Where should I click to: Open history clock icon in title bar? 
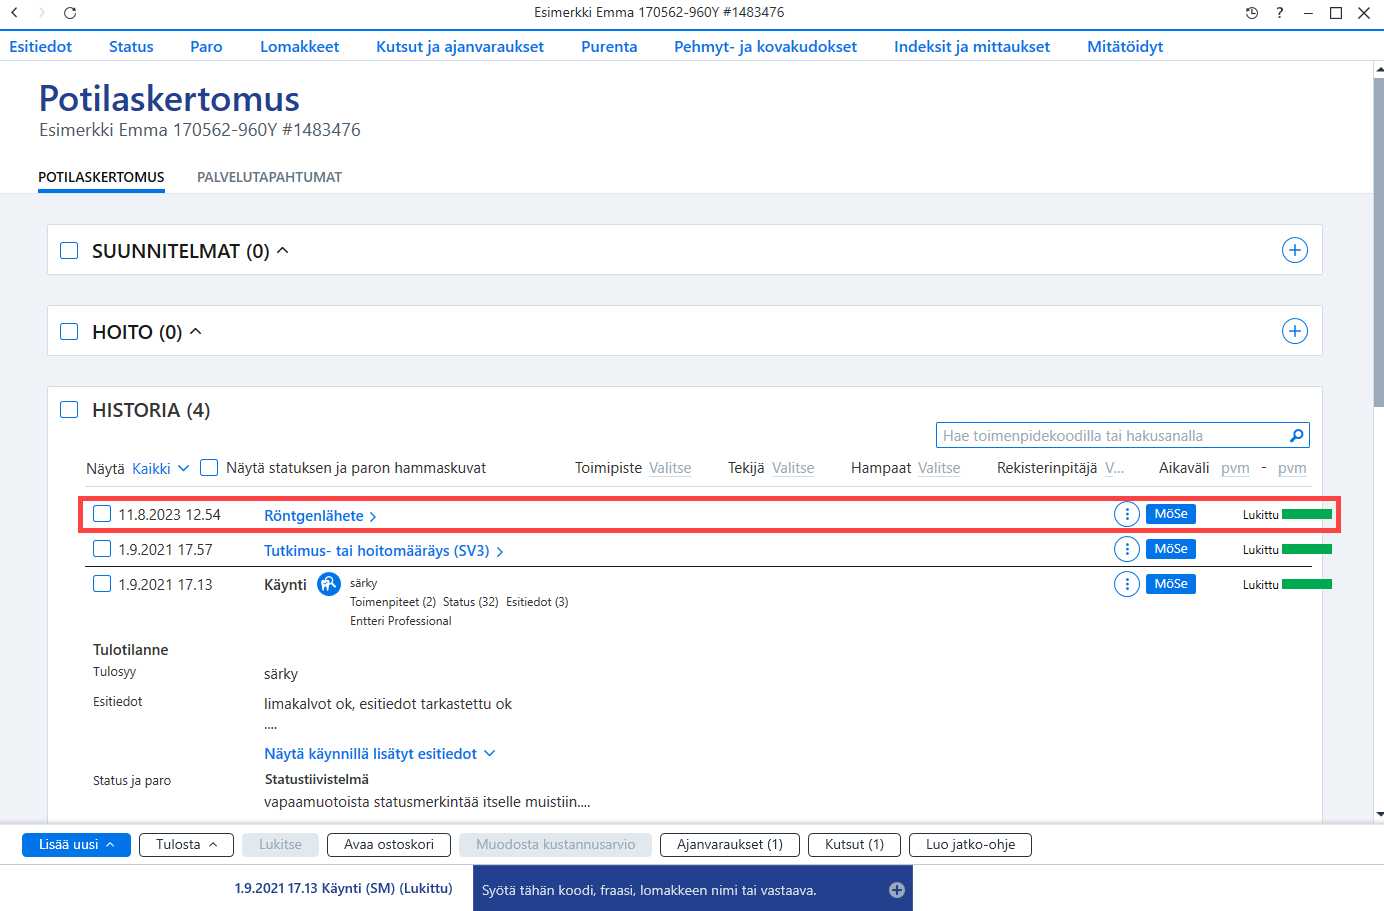(1251, 13)
